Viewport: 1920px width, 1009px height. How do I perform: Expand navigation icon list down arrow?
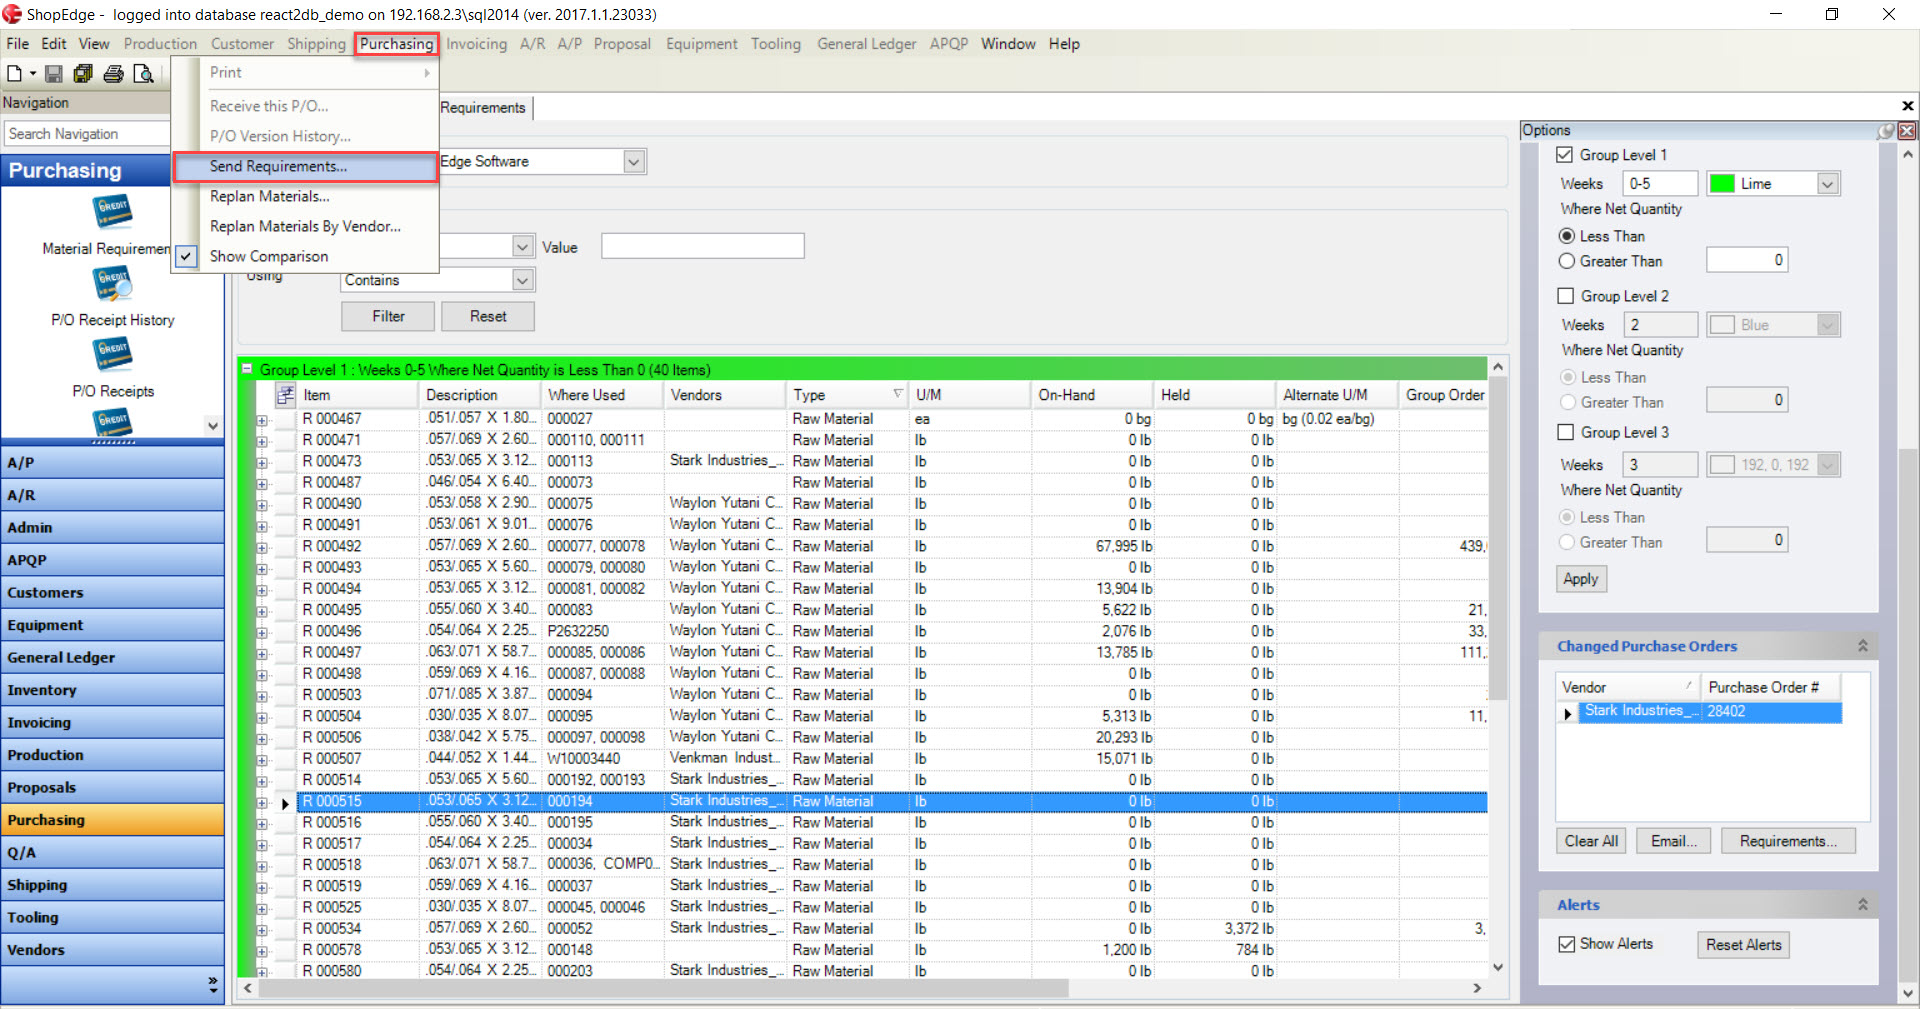click(212, 425)
